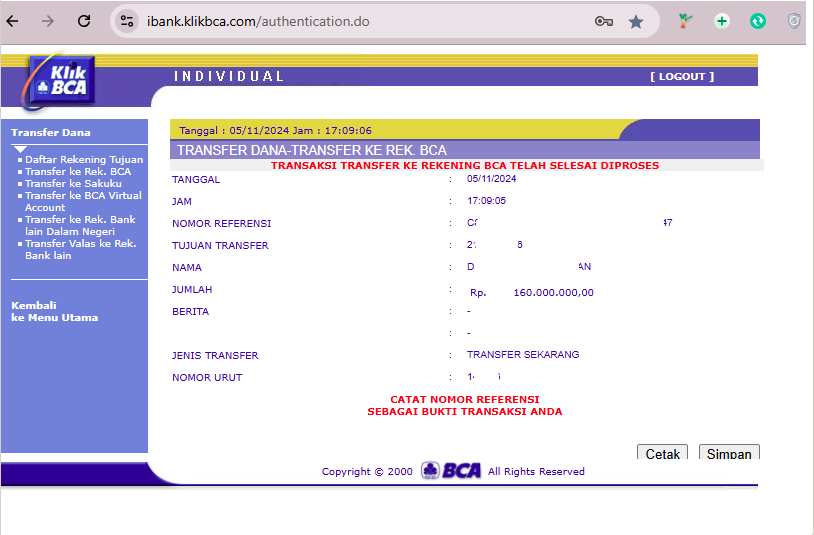Open Transfer Valas ke Rek. Bank lain
The width and height of the screenshot is (814, 535).
tap(80, 249)
